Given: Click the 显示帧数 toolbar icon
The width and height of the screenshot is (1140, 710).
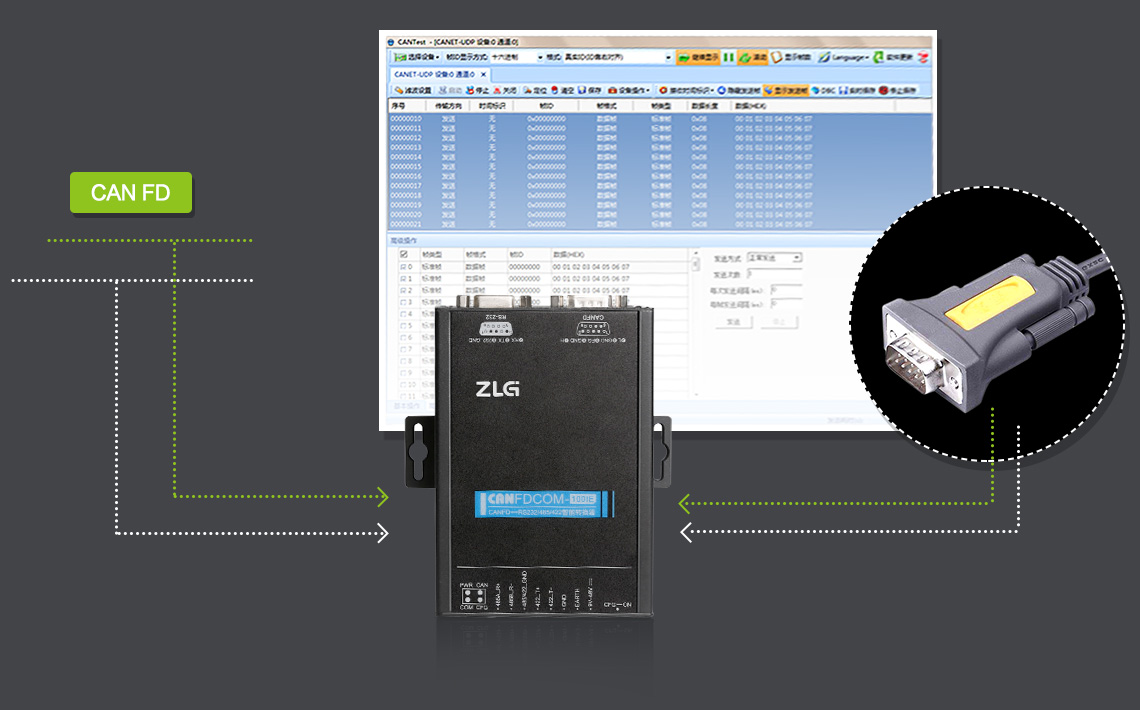Looking at the screenshot, I should tap(790, 58).
